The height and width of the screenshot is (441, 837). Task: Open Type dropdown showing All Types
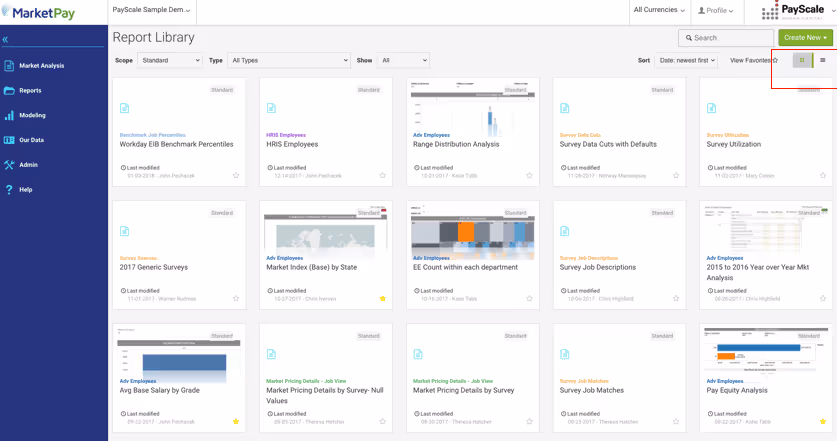coord(289,60)
